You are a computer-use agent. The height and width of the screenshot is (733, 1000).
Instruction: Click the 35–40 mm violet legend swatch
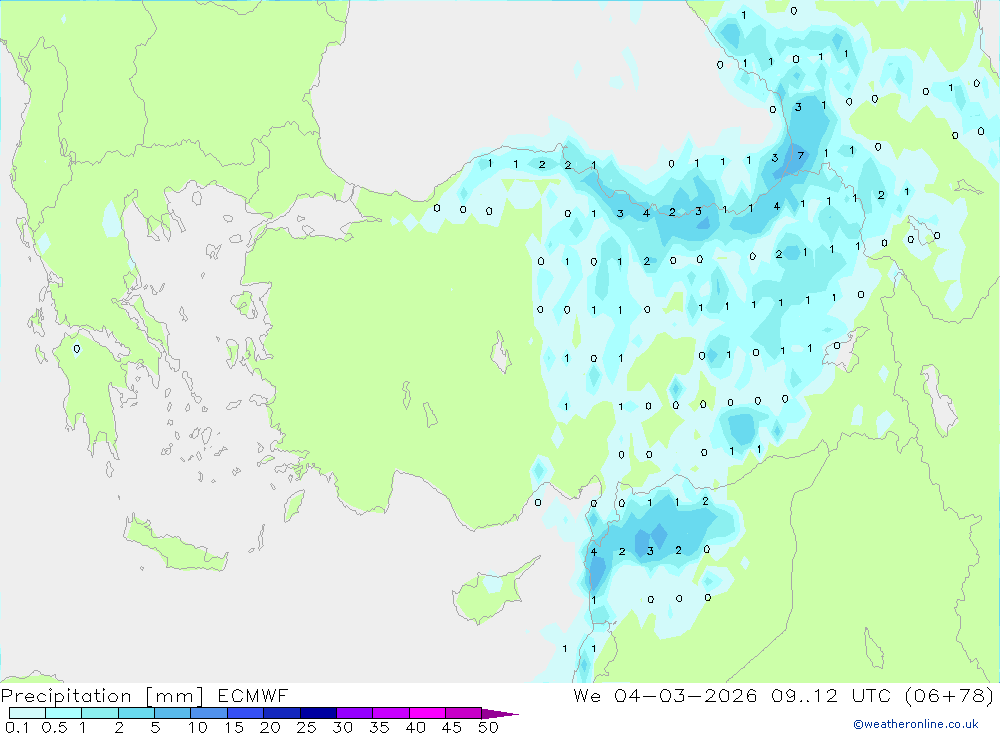[390, 713]
